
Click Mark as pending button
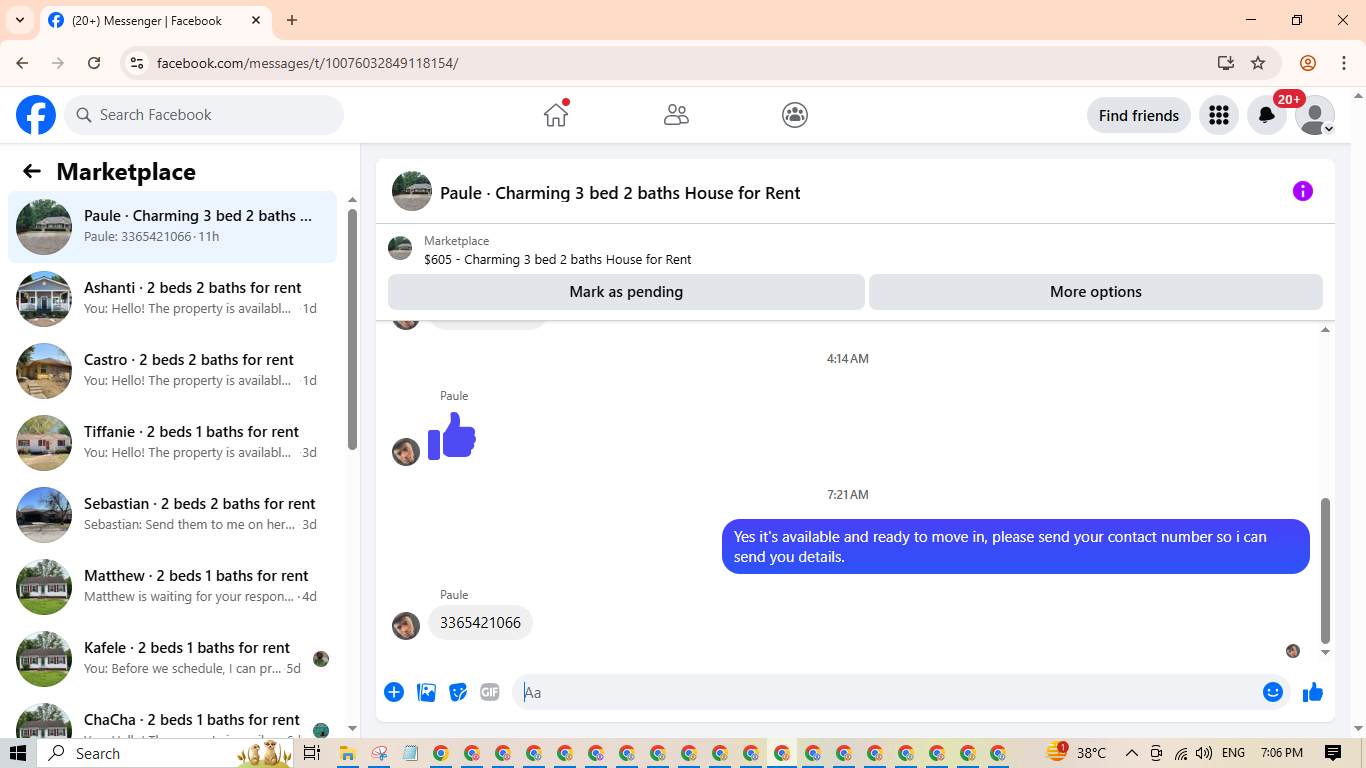point(626,292)
